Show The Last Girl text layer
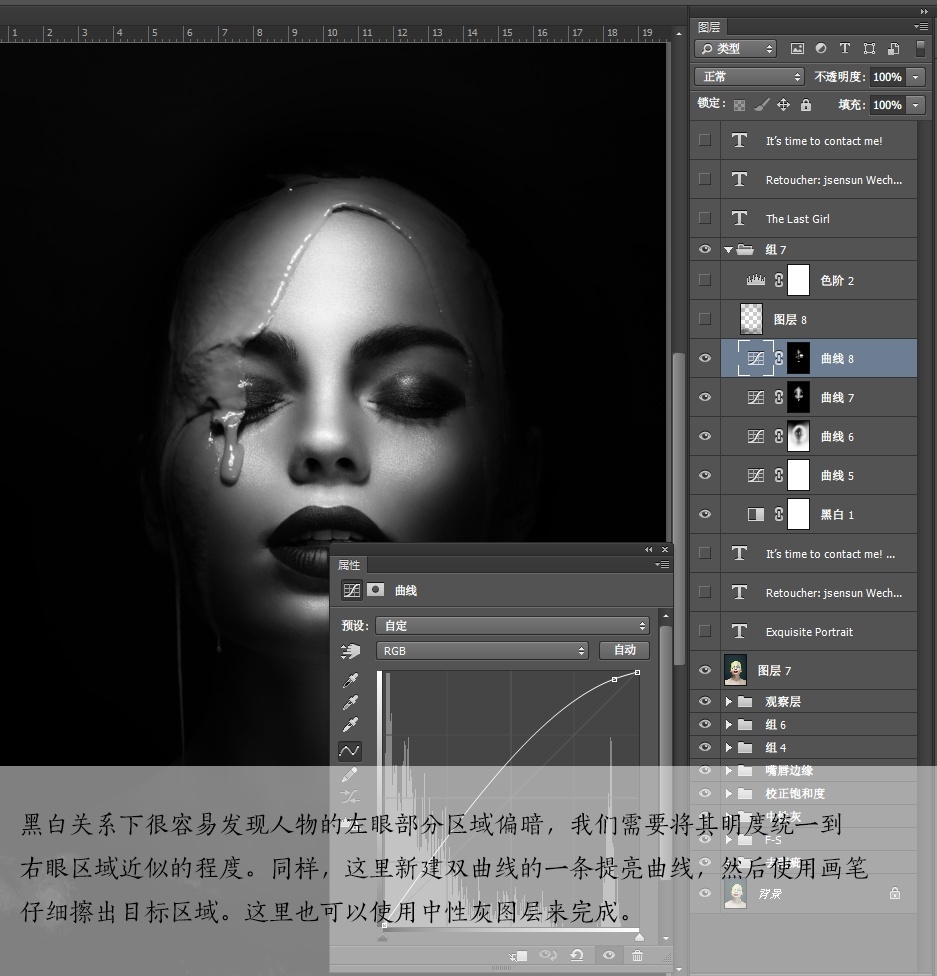The image size is (937, 976). click(x=705, y=218)
